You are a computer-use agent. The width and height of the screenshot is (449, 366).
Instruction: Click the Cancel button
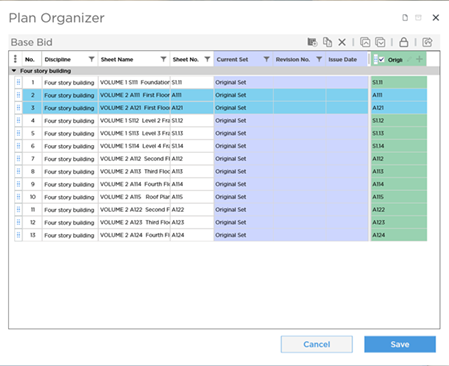[317, 344]
